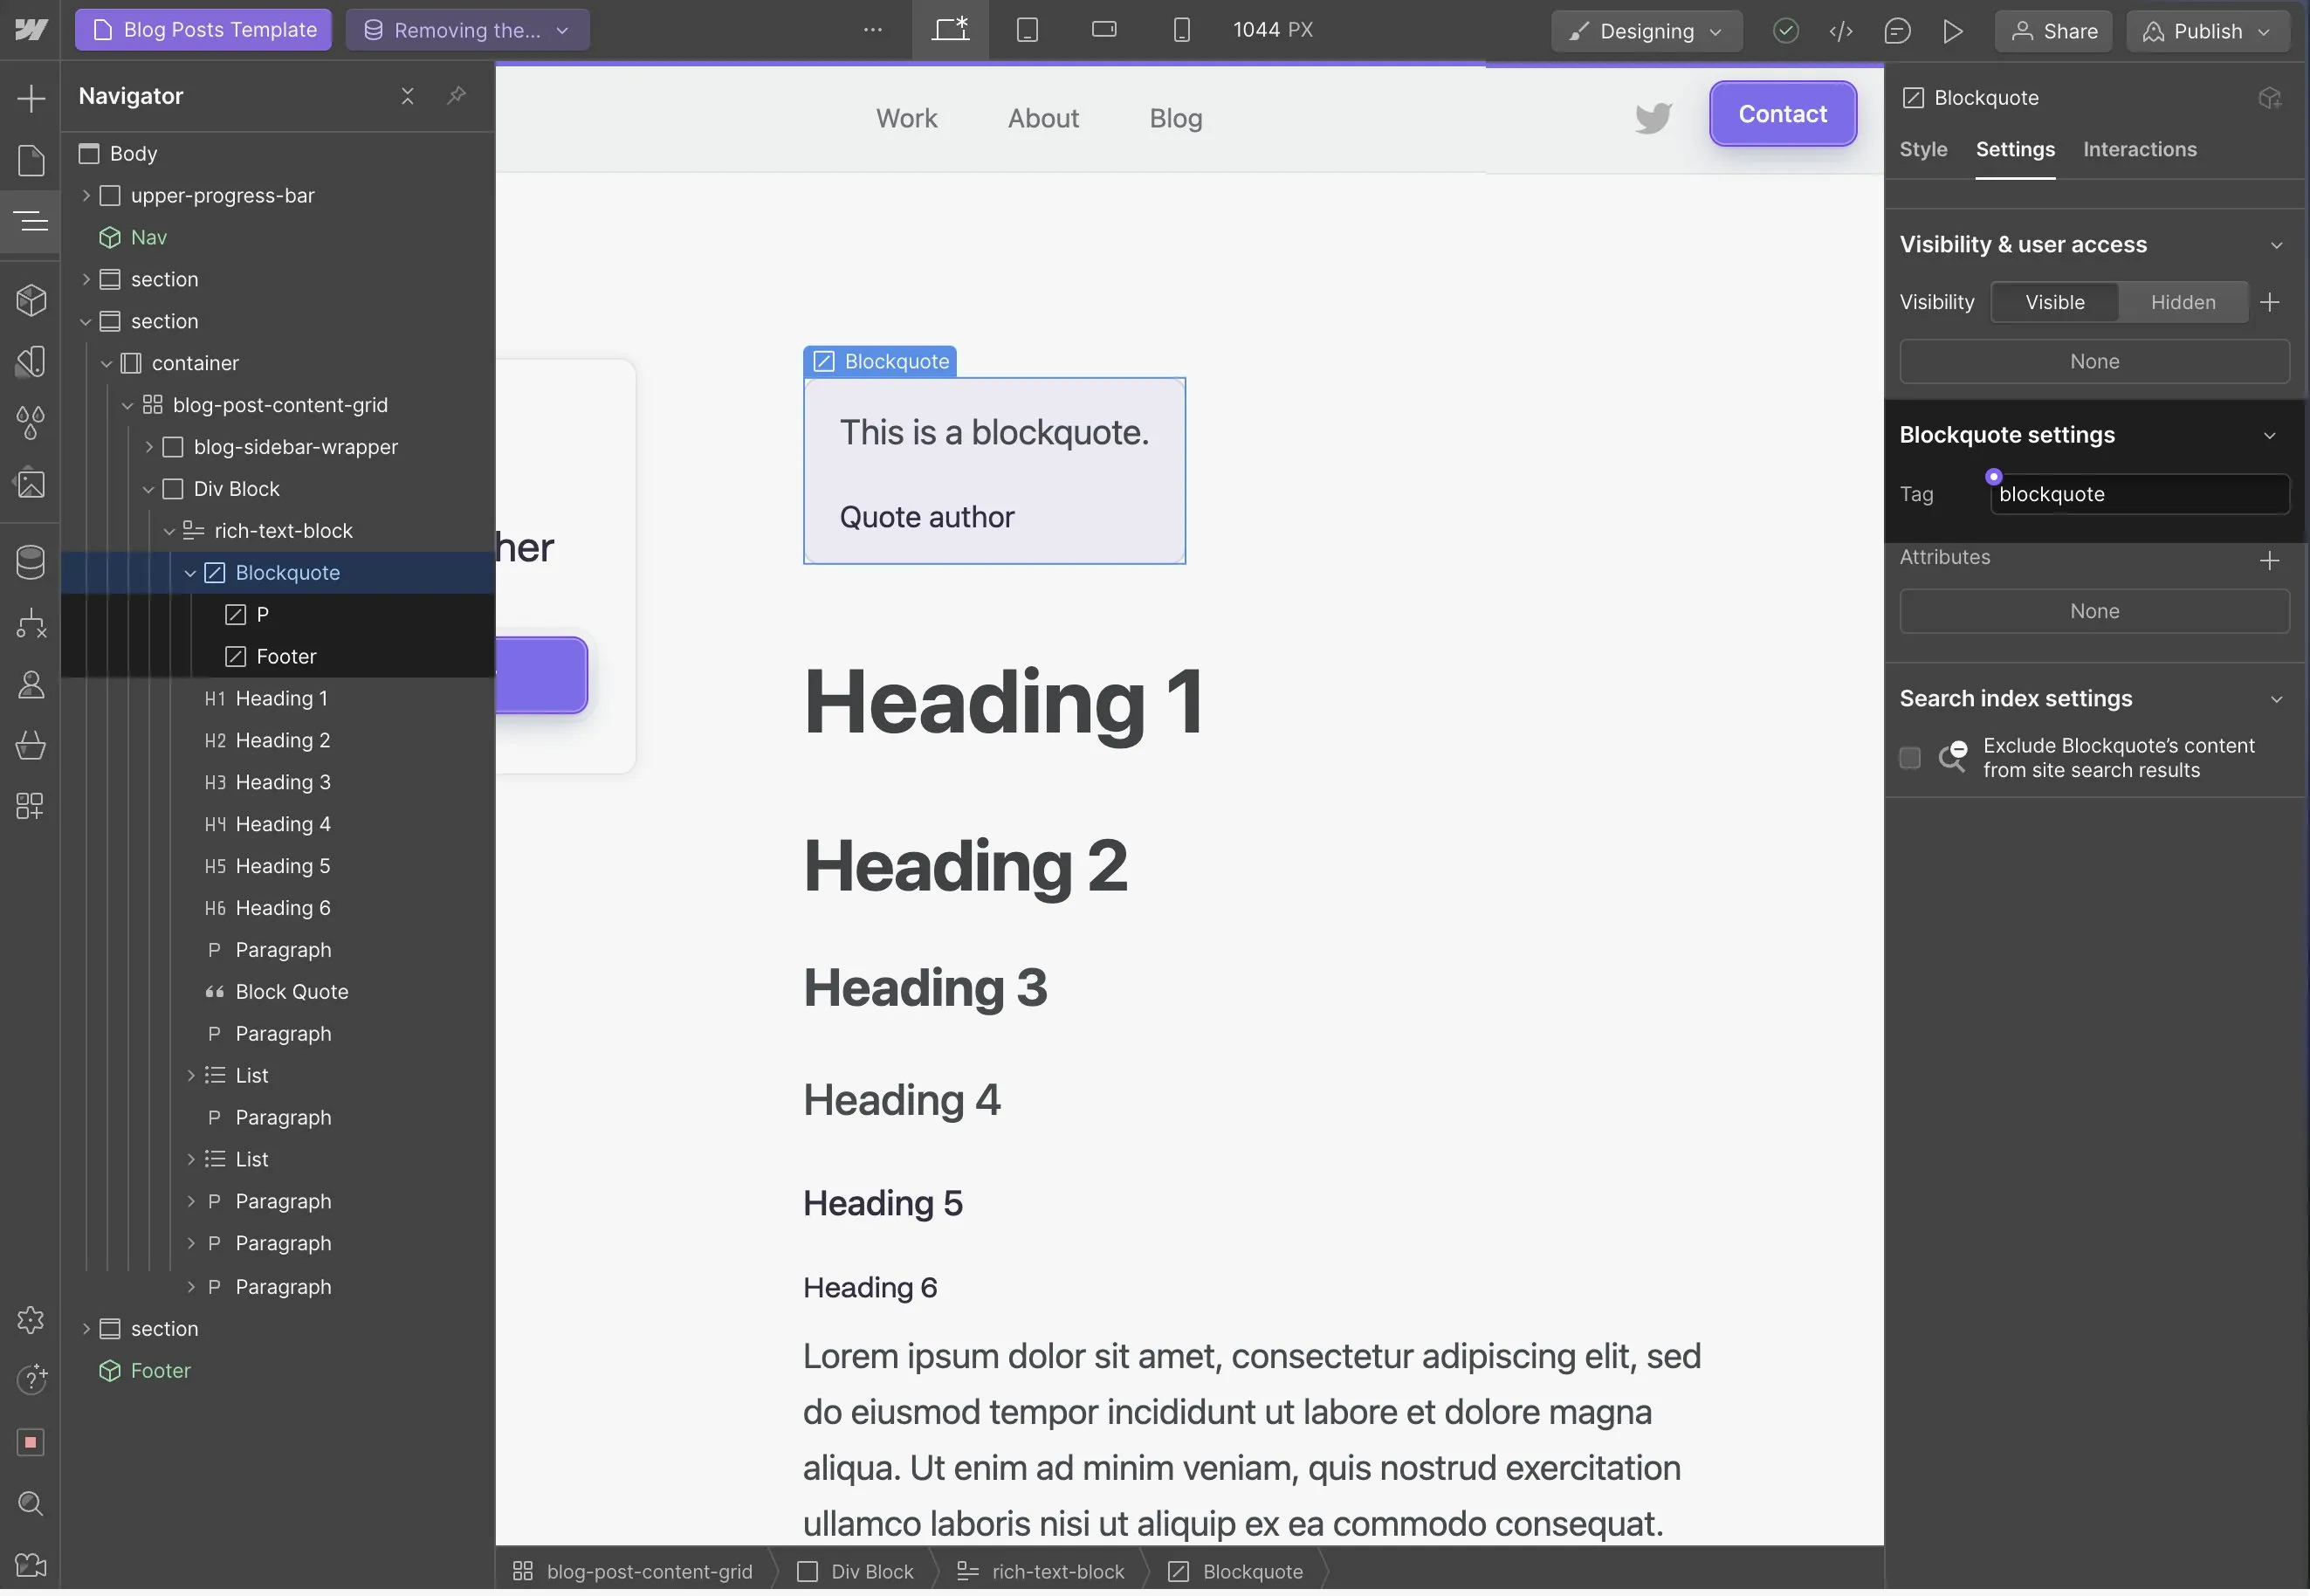Expand the blog-sidebar-wrapper node

[x=149, y=448]
